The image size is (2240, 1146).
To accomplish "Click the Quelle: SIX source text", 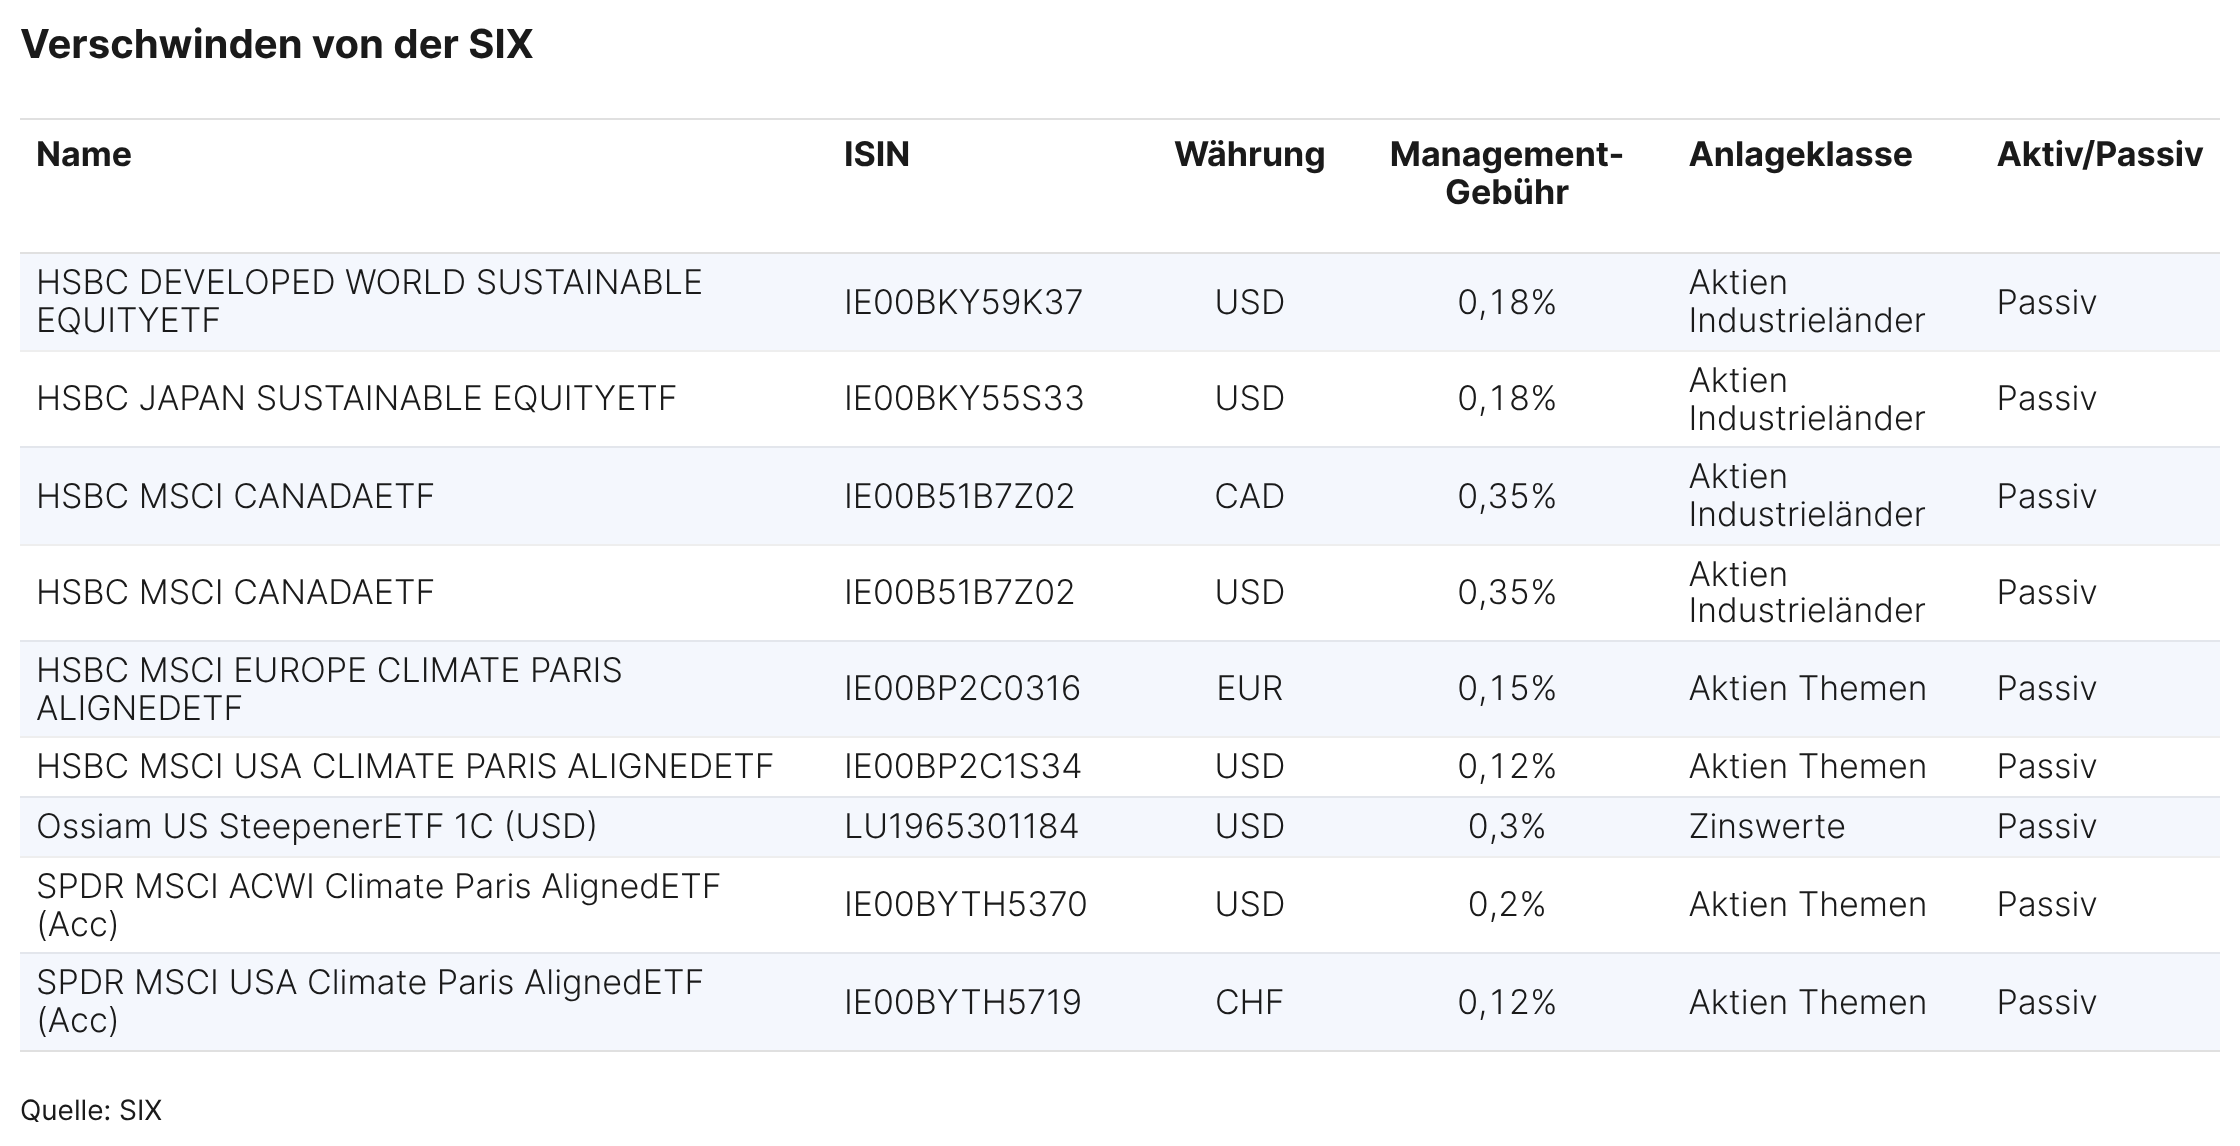I will pos(91,1111).
